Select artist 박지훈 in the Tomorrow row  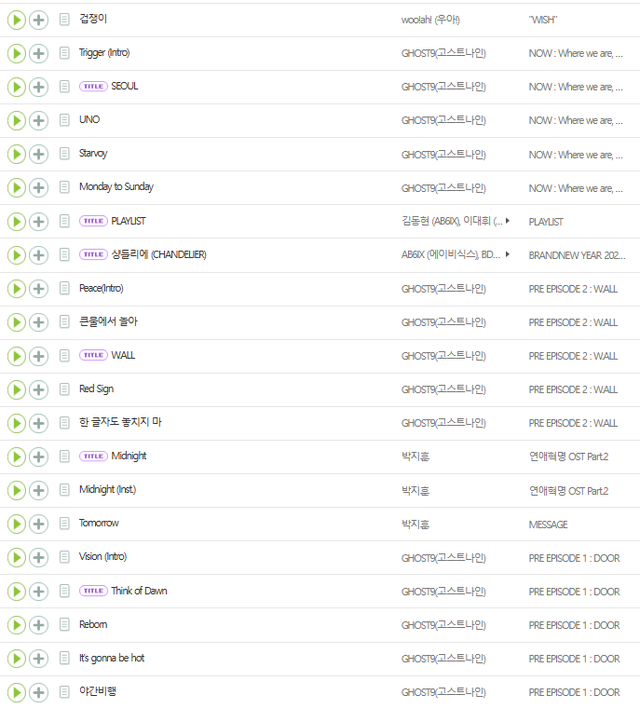pos(415,524)
